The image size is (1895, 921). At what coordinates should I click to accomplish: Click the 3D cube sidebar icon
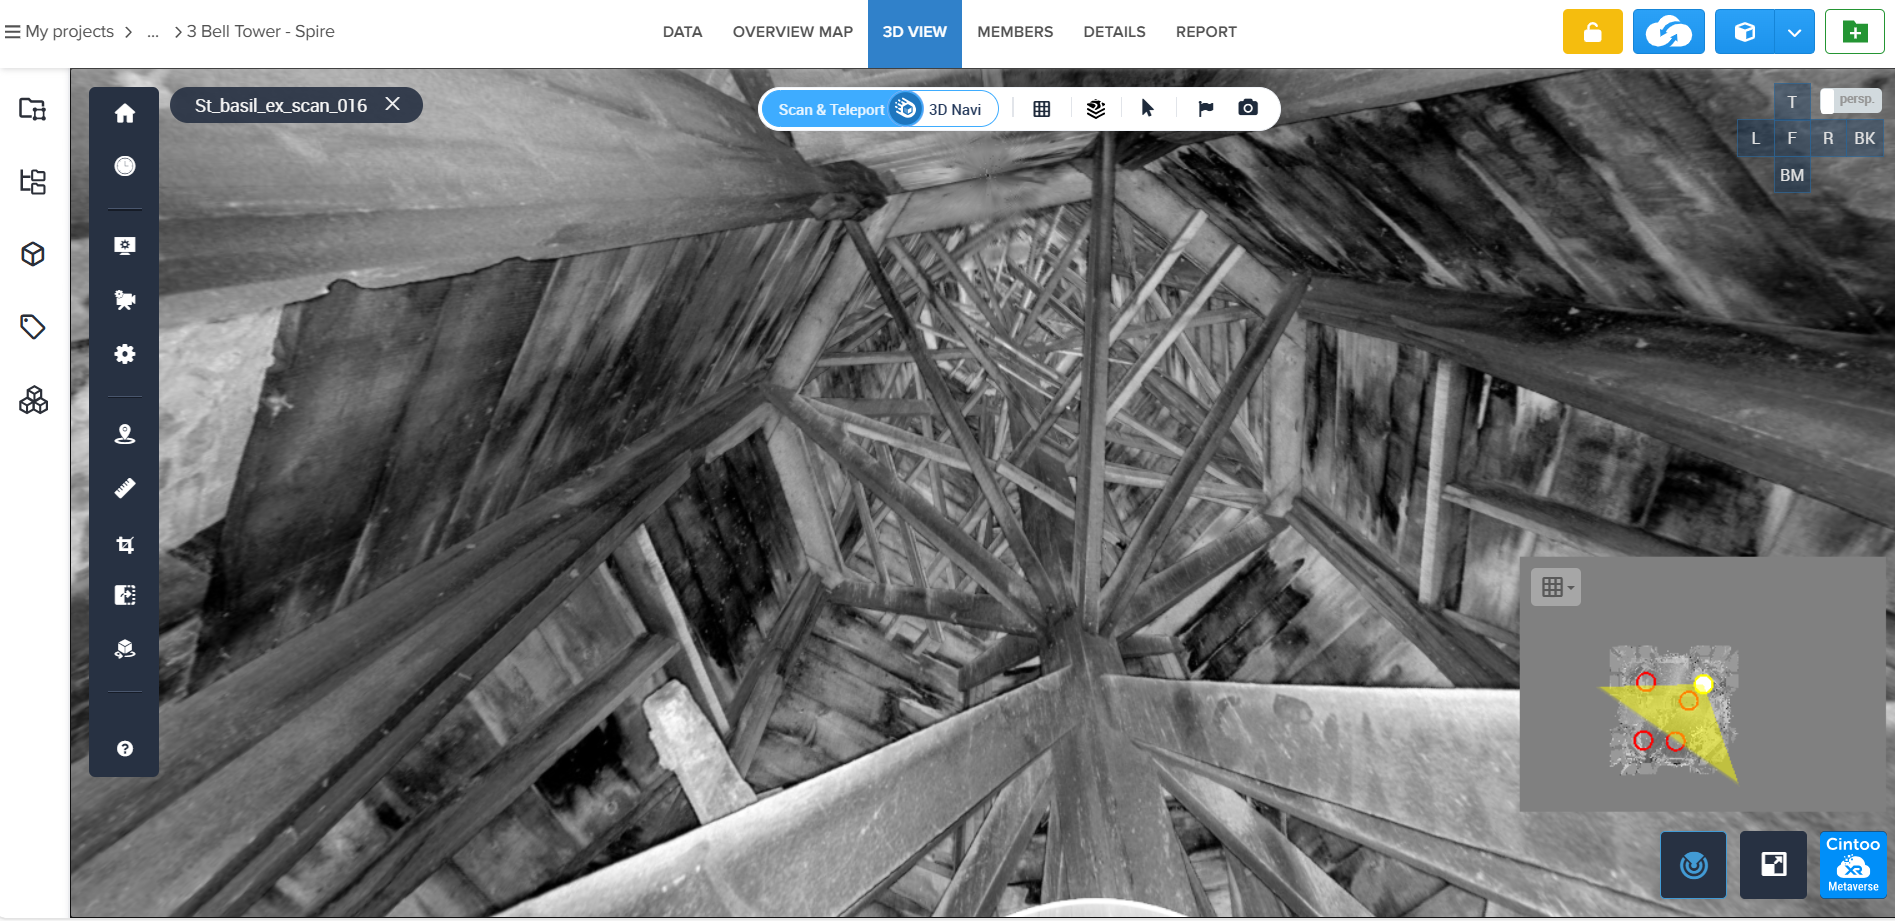point(33,254)
